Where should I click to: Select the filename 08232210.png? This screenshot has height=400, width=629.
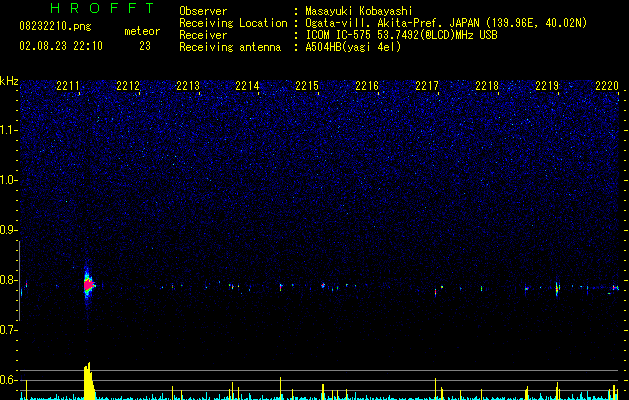55,27
